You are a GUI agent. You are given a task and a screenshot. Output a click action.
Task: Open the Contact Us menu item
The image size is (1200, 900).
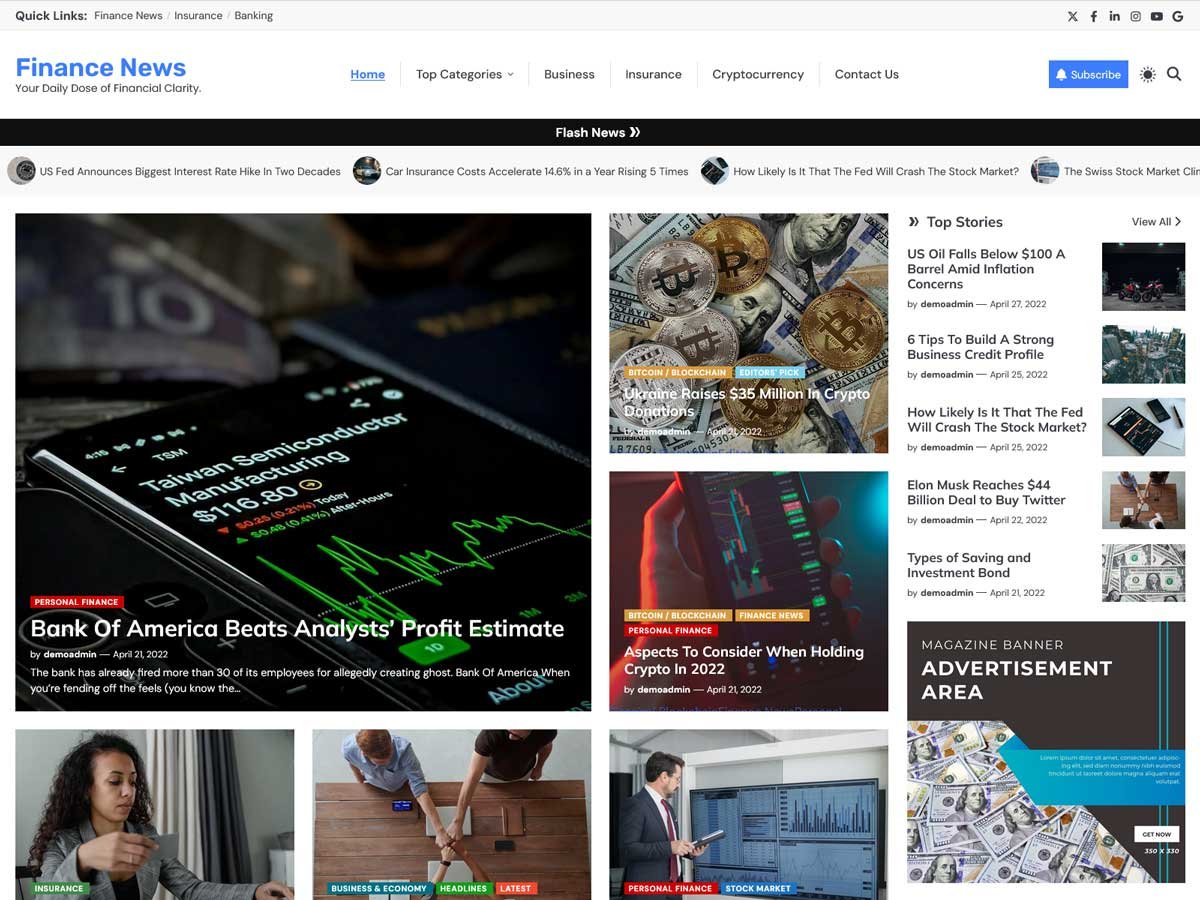pos(866,74)
